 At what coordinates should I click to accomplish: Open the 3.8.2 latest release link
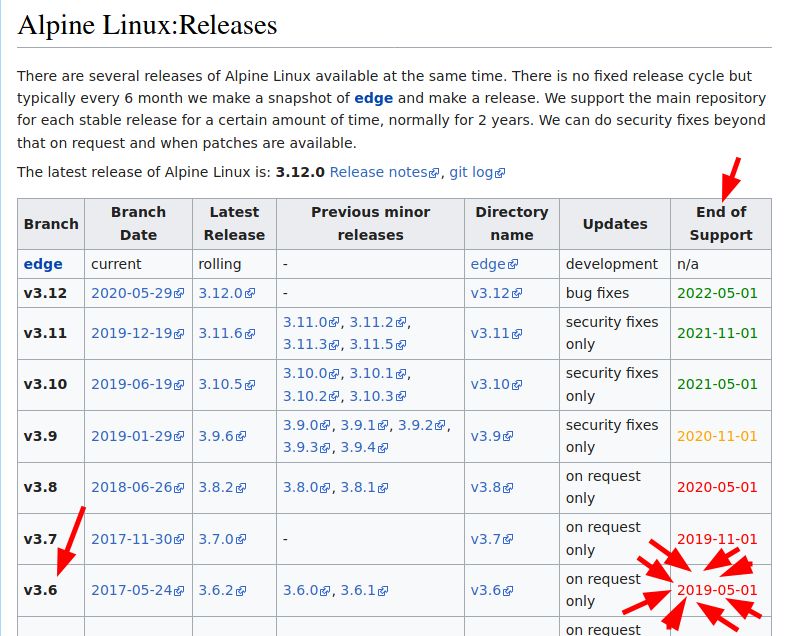[222, 487]
